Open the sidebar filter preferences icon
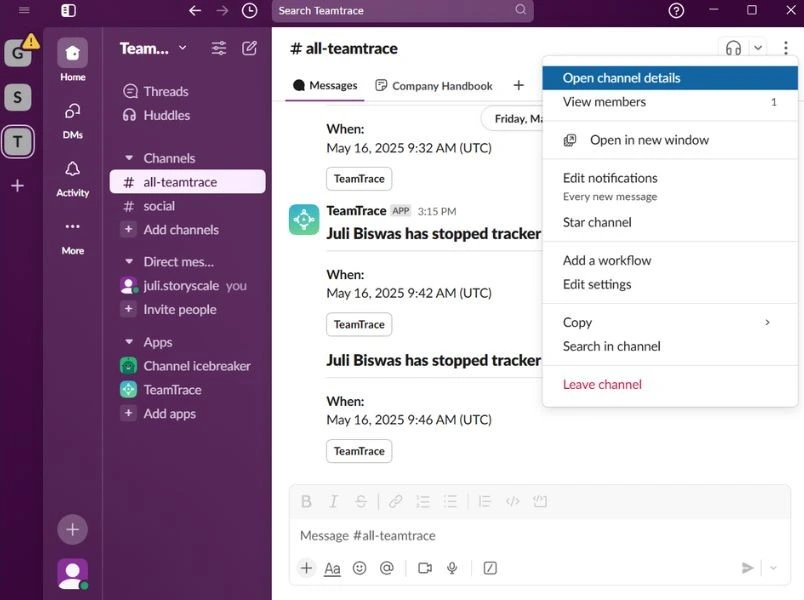 tap(219, 48)
